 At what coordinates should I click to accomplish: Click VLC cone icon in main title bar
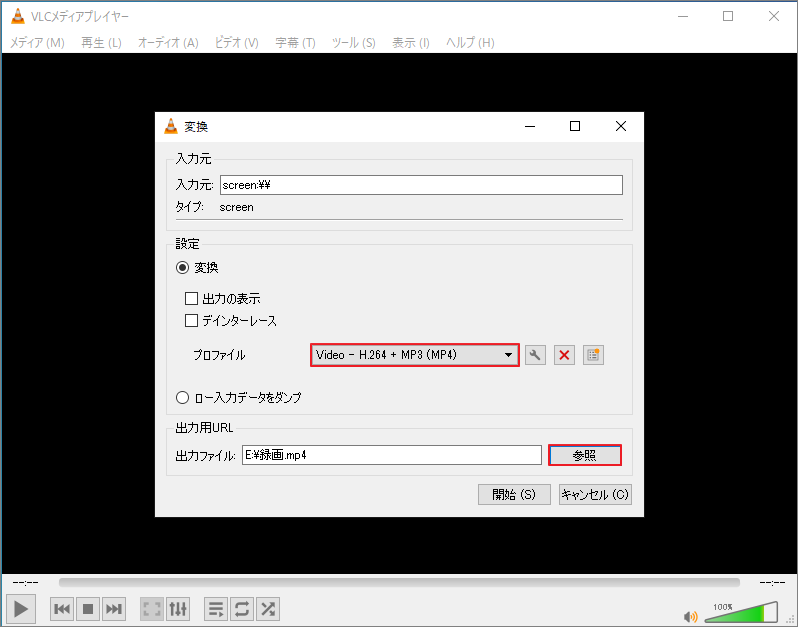point(18,16)
